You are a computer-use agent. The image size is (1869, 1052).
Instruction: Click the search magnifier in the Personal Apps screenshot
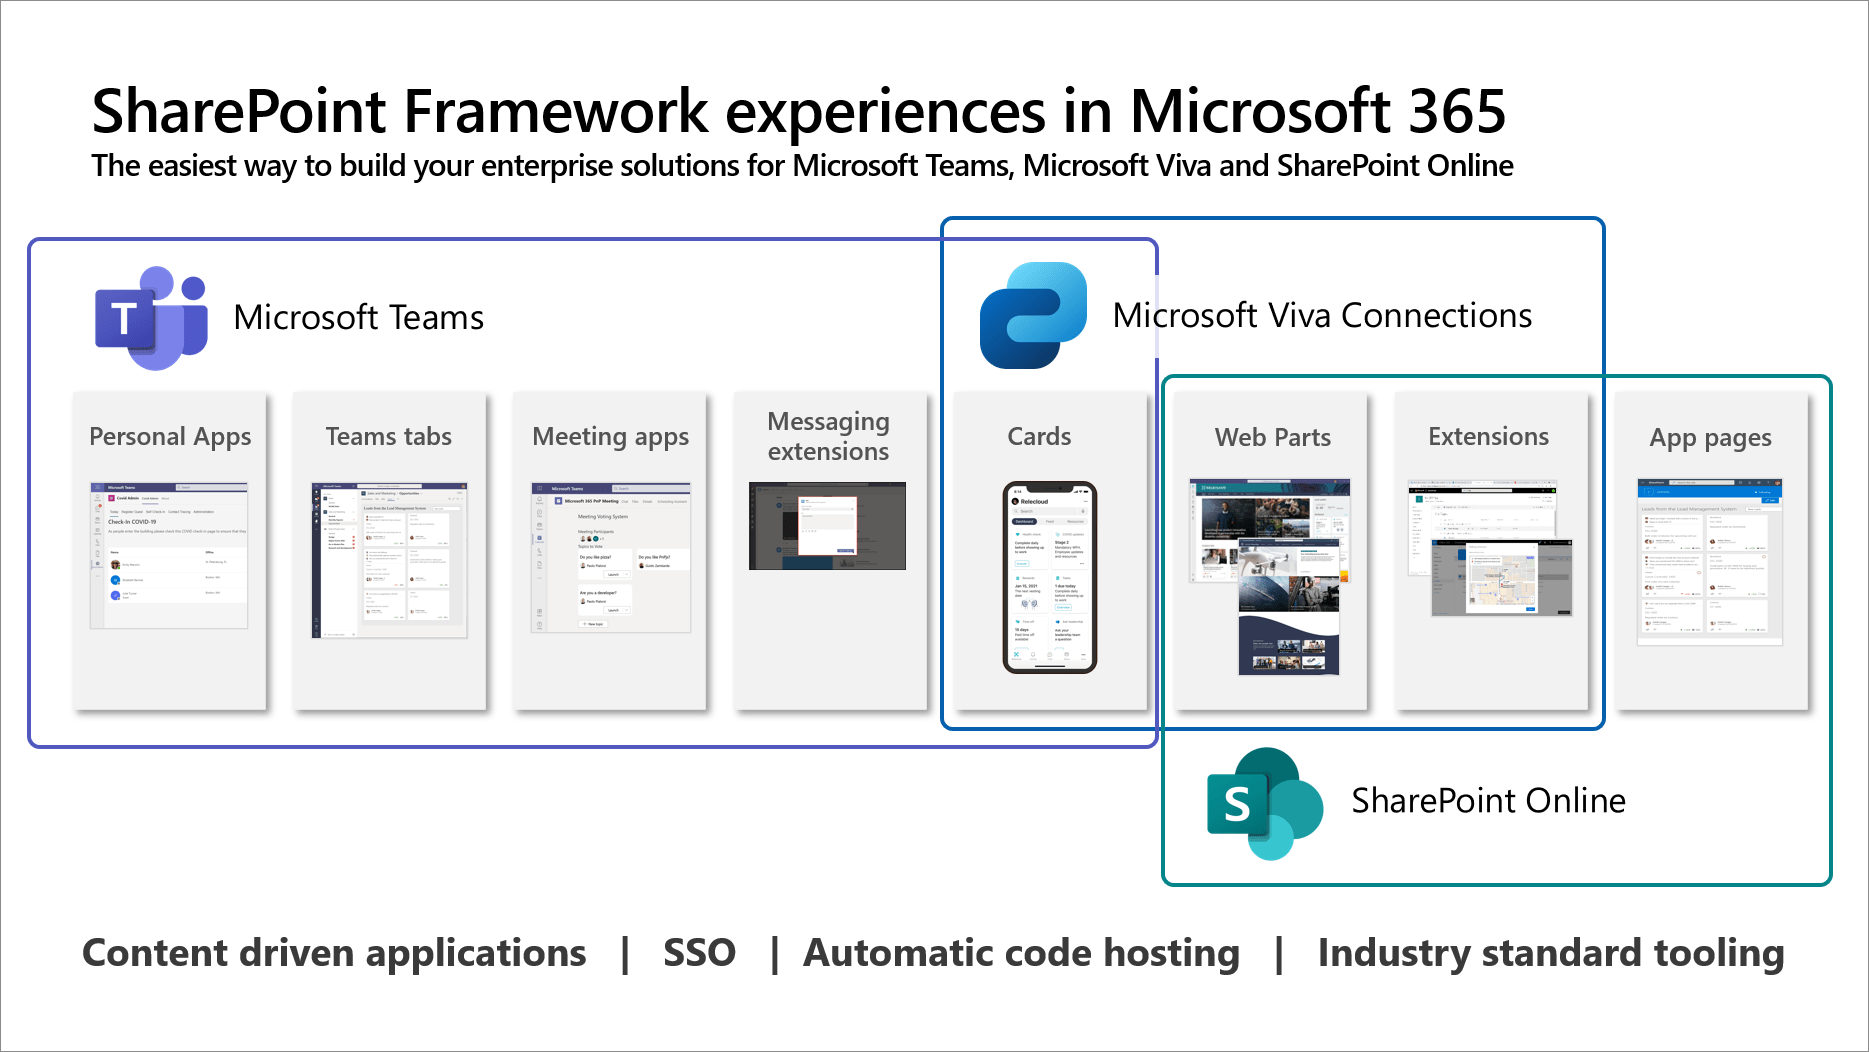(x=180, y=487)
